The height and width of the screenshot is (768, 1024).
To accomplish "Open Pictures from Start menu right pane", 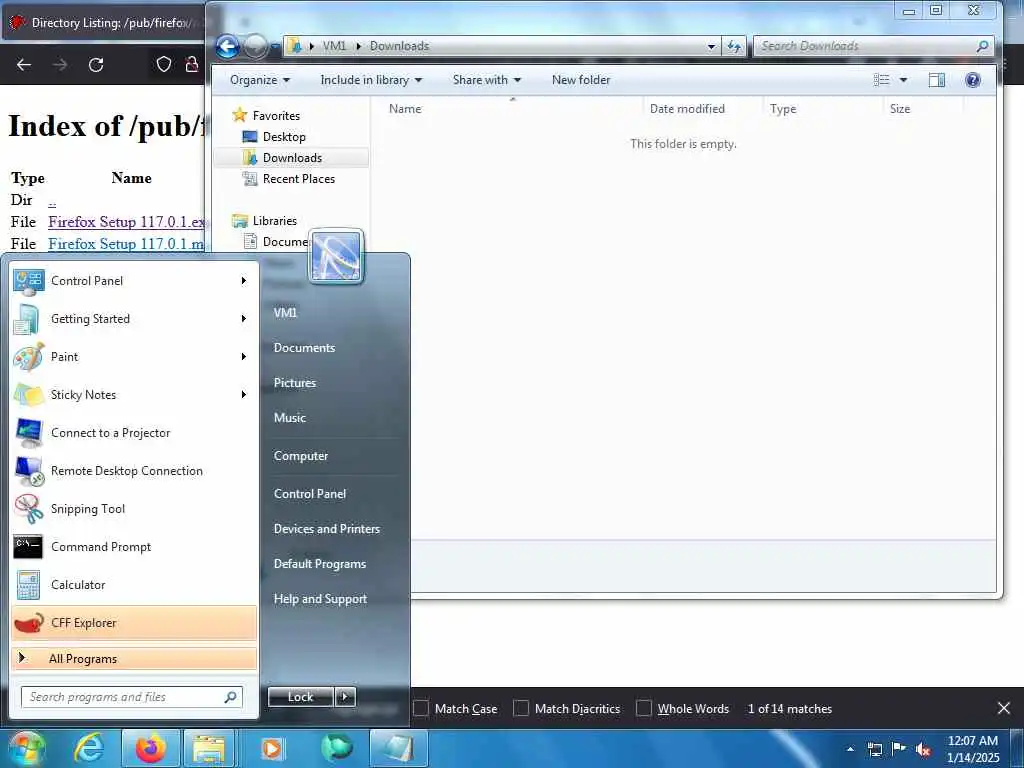I will click(x=295, y=383).
